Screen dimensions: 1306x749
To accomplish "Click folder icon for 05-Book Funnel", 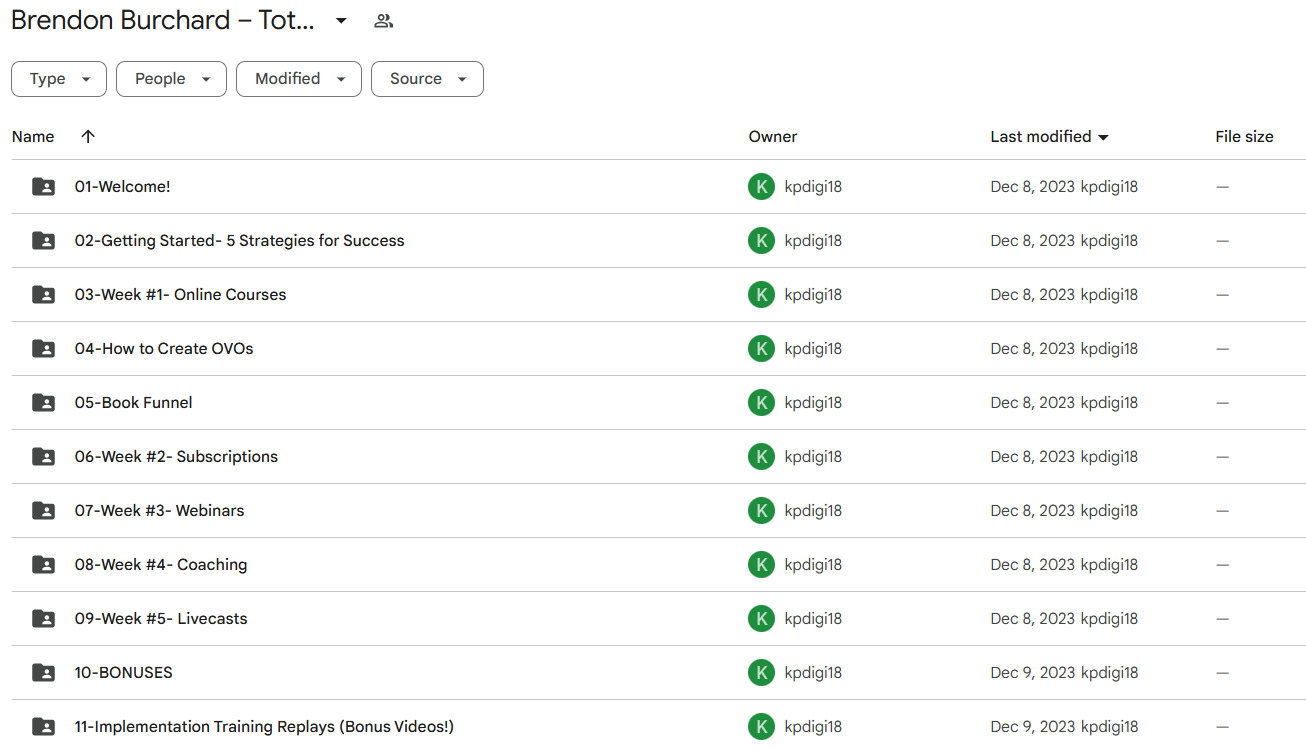I will [44, 403].
